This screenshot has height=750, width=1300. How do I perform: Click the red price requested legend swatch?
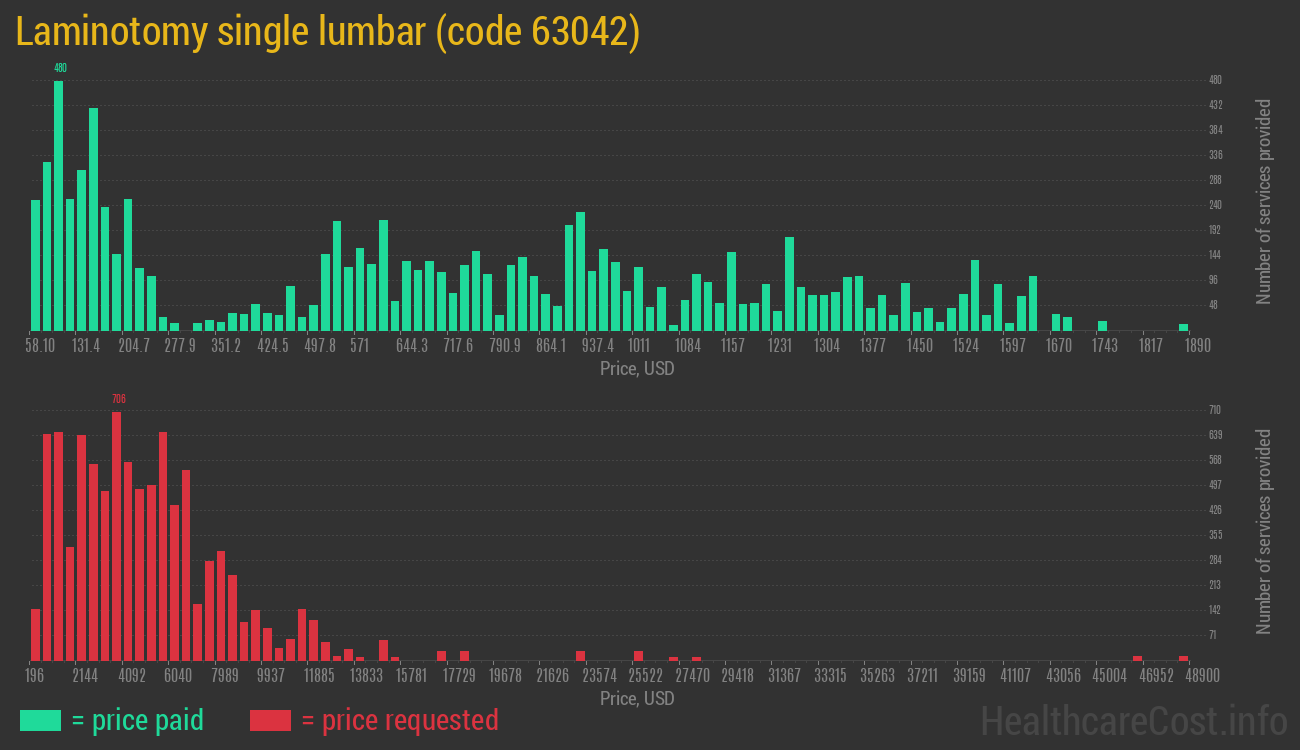click(x=270, y=720)
